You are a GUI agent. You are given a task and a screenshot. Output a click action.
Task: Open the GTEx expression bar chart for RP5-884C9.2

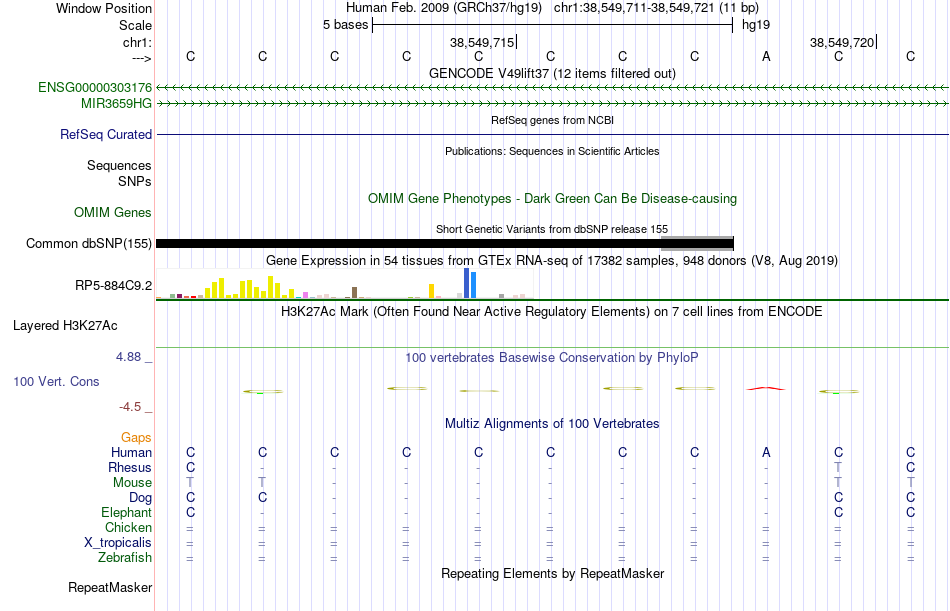tap(344, 284)
